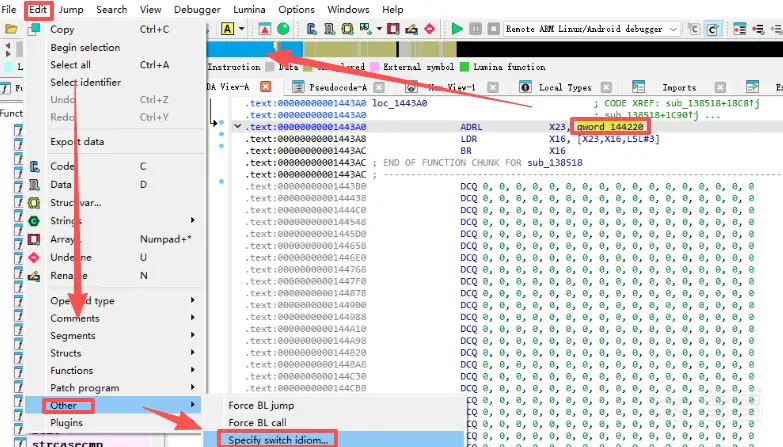783x447 pixels.
Task: Click the toolbar Data conversion icon
Action: point(329,29)
